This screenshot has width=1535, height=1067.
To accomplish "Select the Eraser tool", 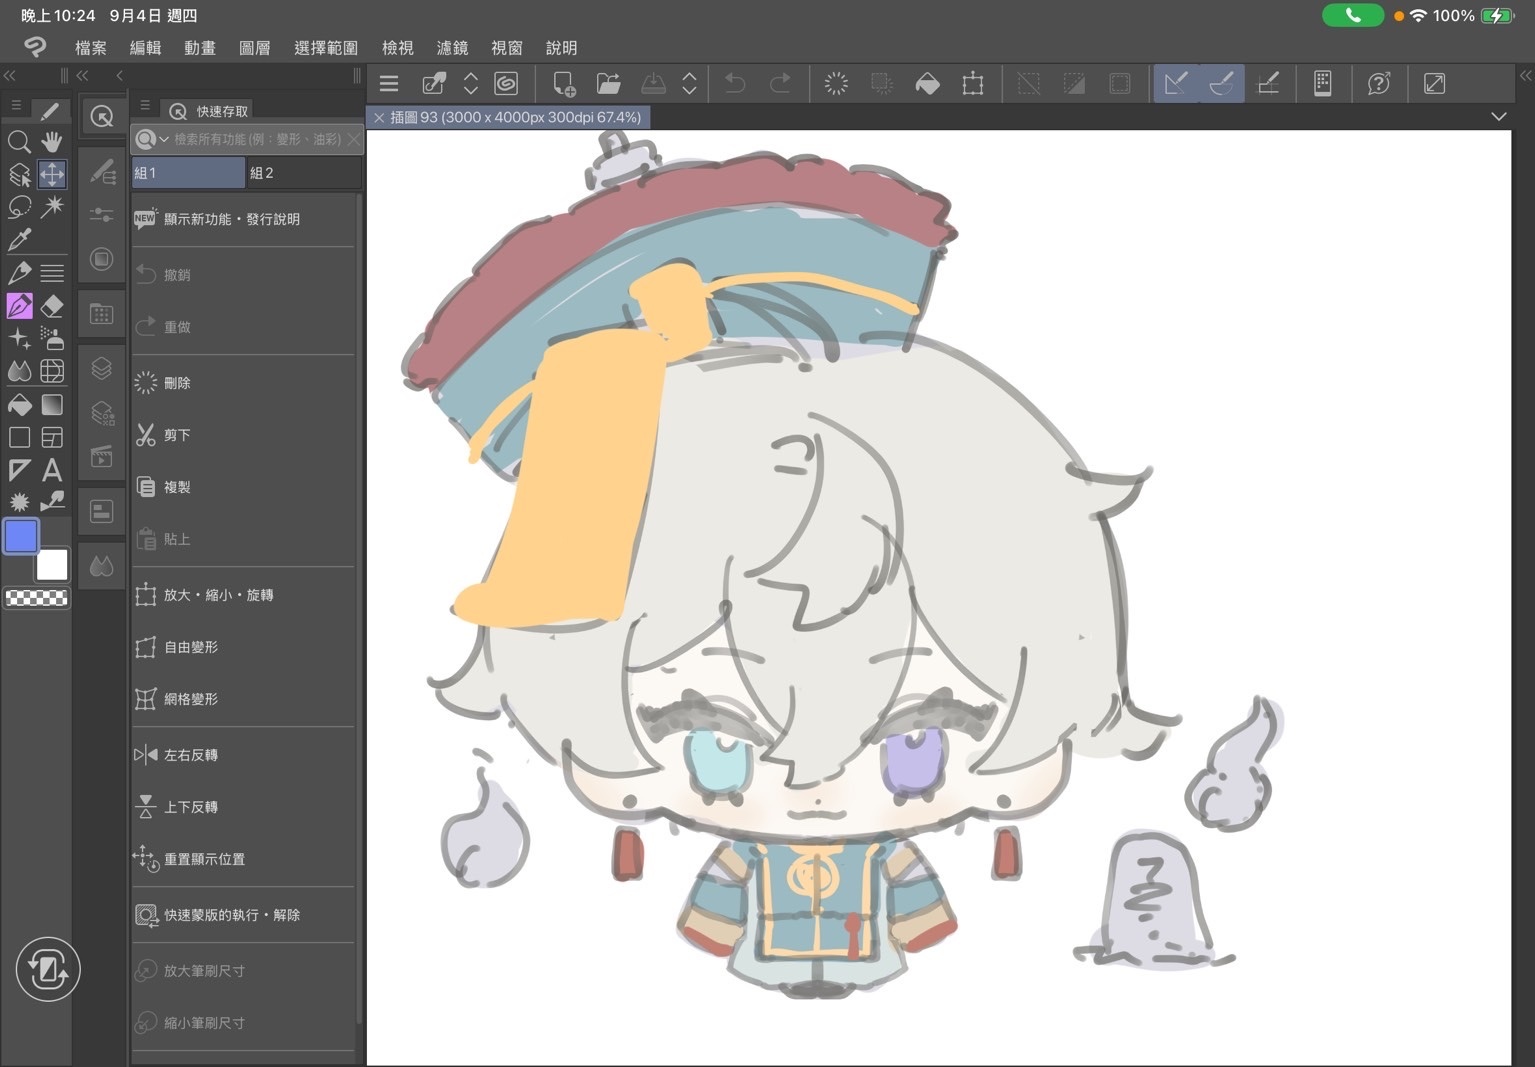I will [52, 306].
